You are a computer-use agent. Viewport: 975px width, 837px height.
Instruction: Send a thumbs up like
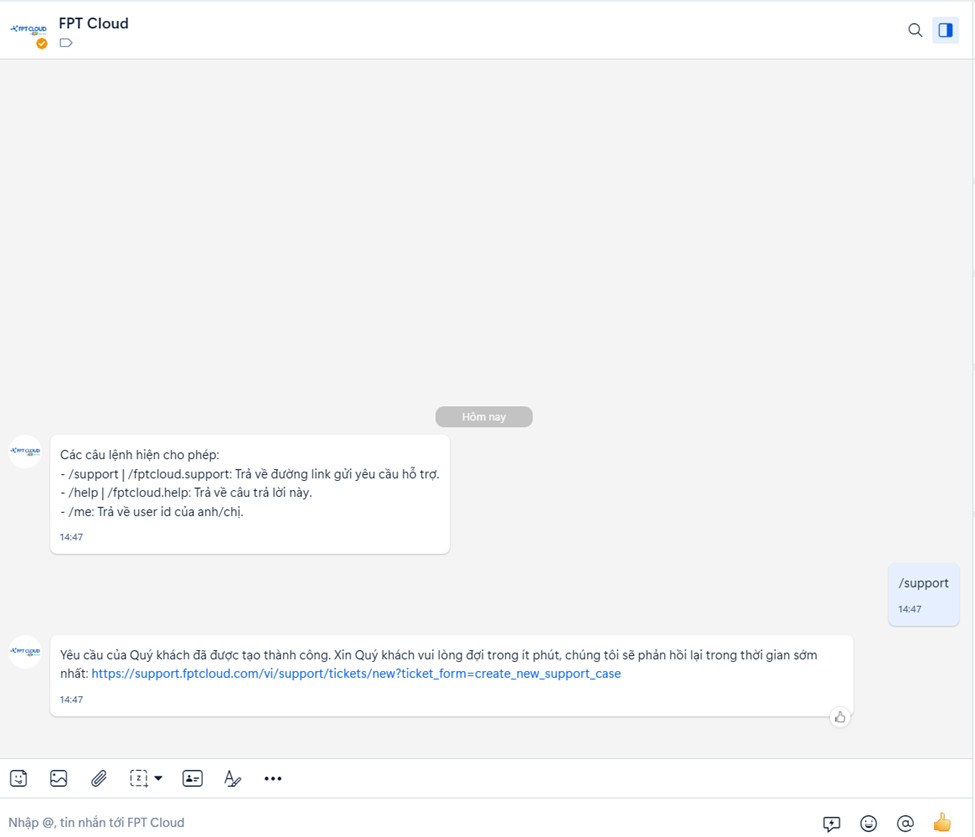[x=942, y=822]
